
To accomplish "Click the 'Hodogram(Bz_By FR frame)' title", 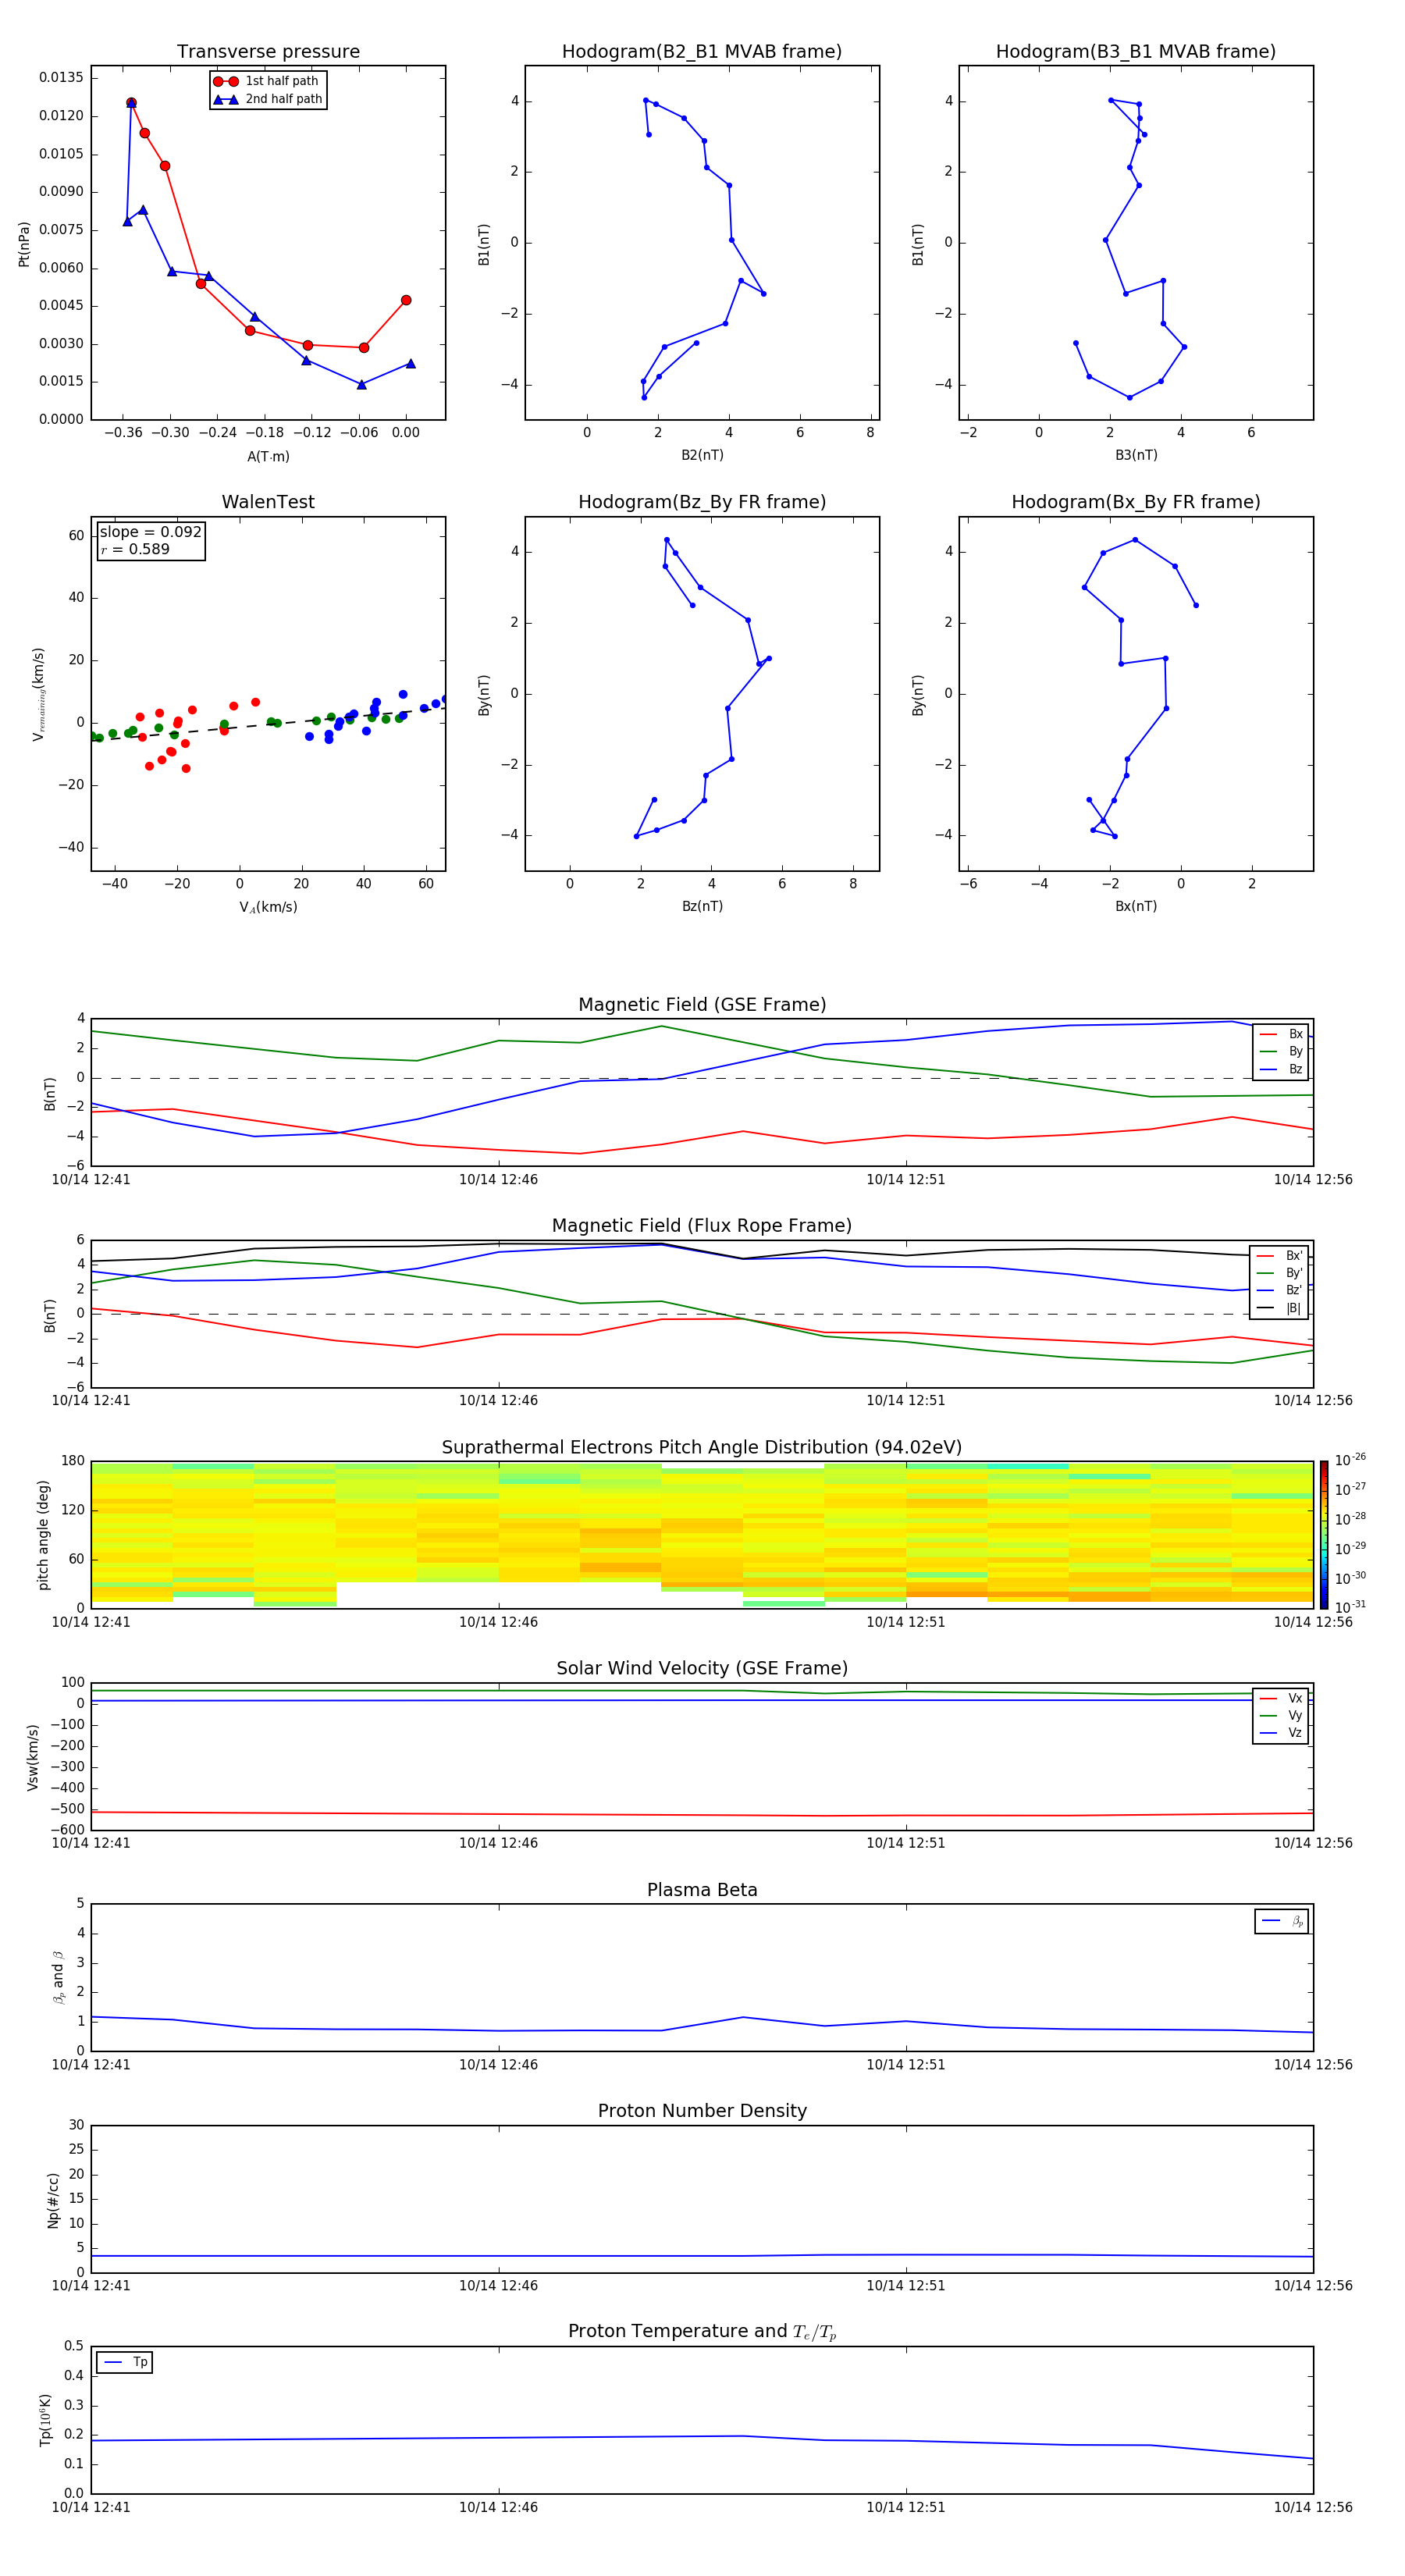I will [702, 502].
